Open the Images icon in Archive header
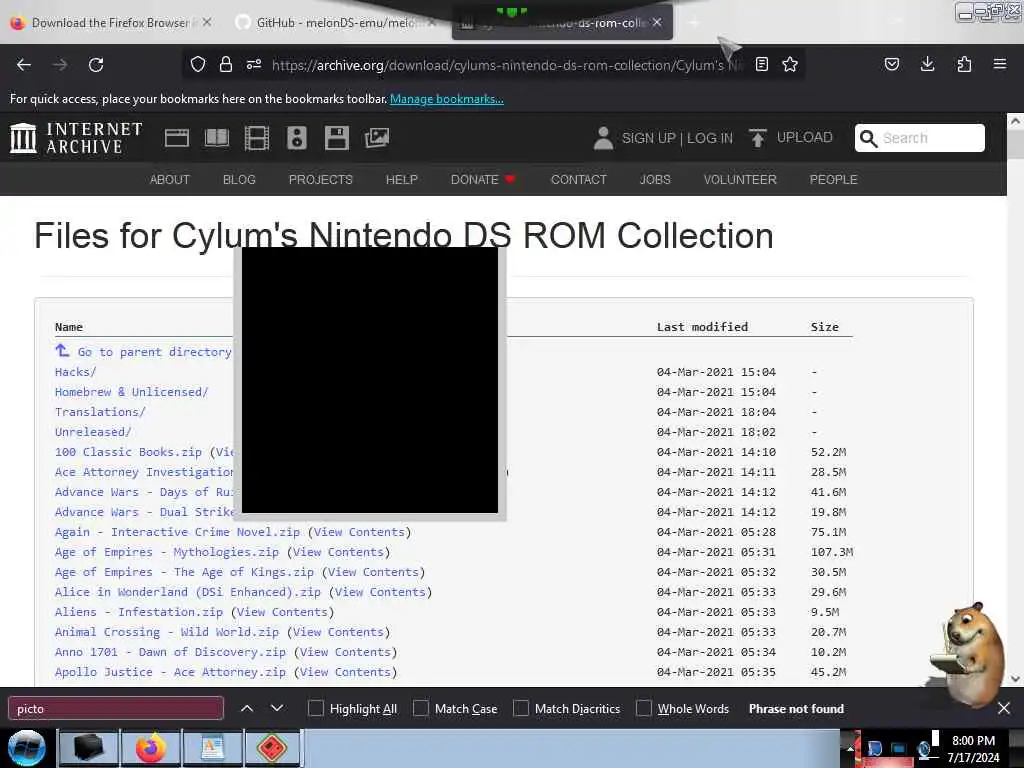Screen dimensions: 1024x768 (377, 138)
